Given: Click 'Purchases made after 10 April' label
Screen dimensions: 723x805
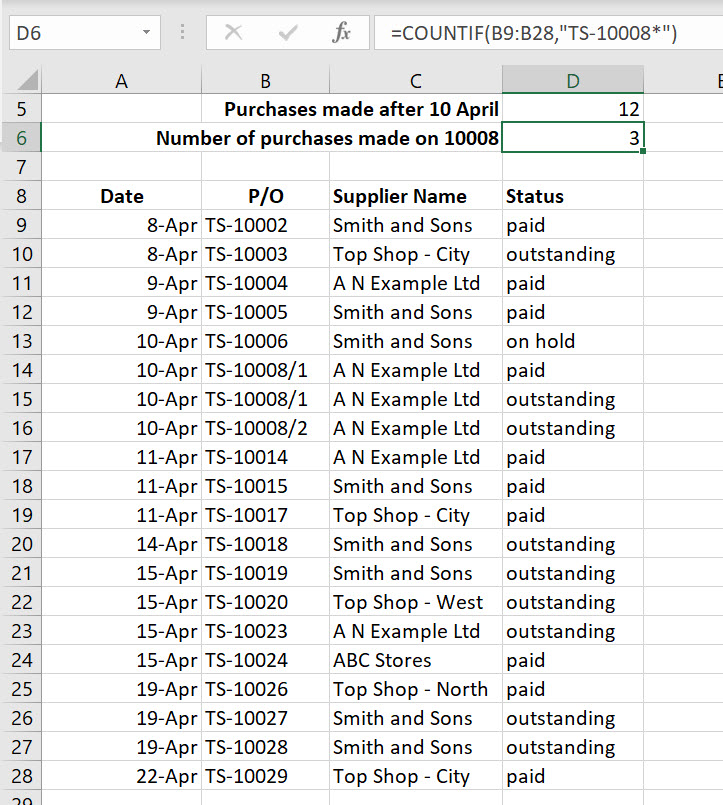Looking at the screenshot, I should click(362, 109).
